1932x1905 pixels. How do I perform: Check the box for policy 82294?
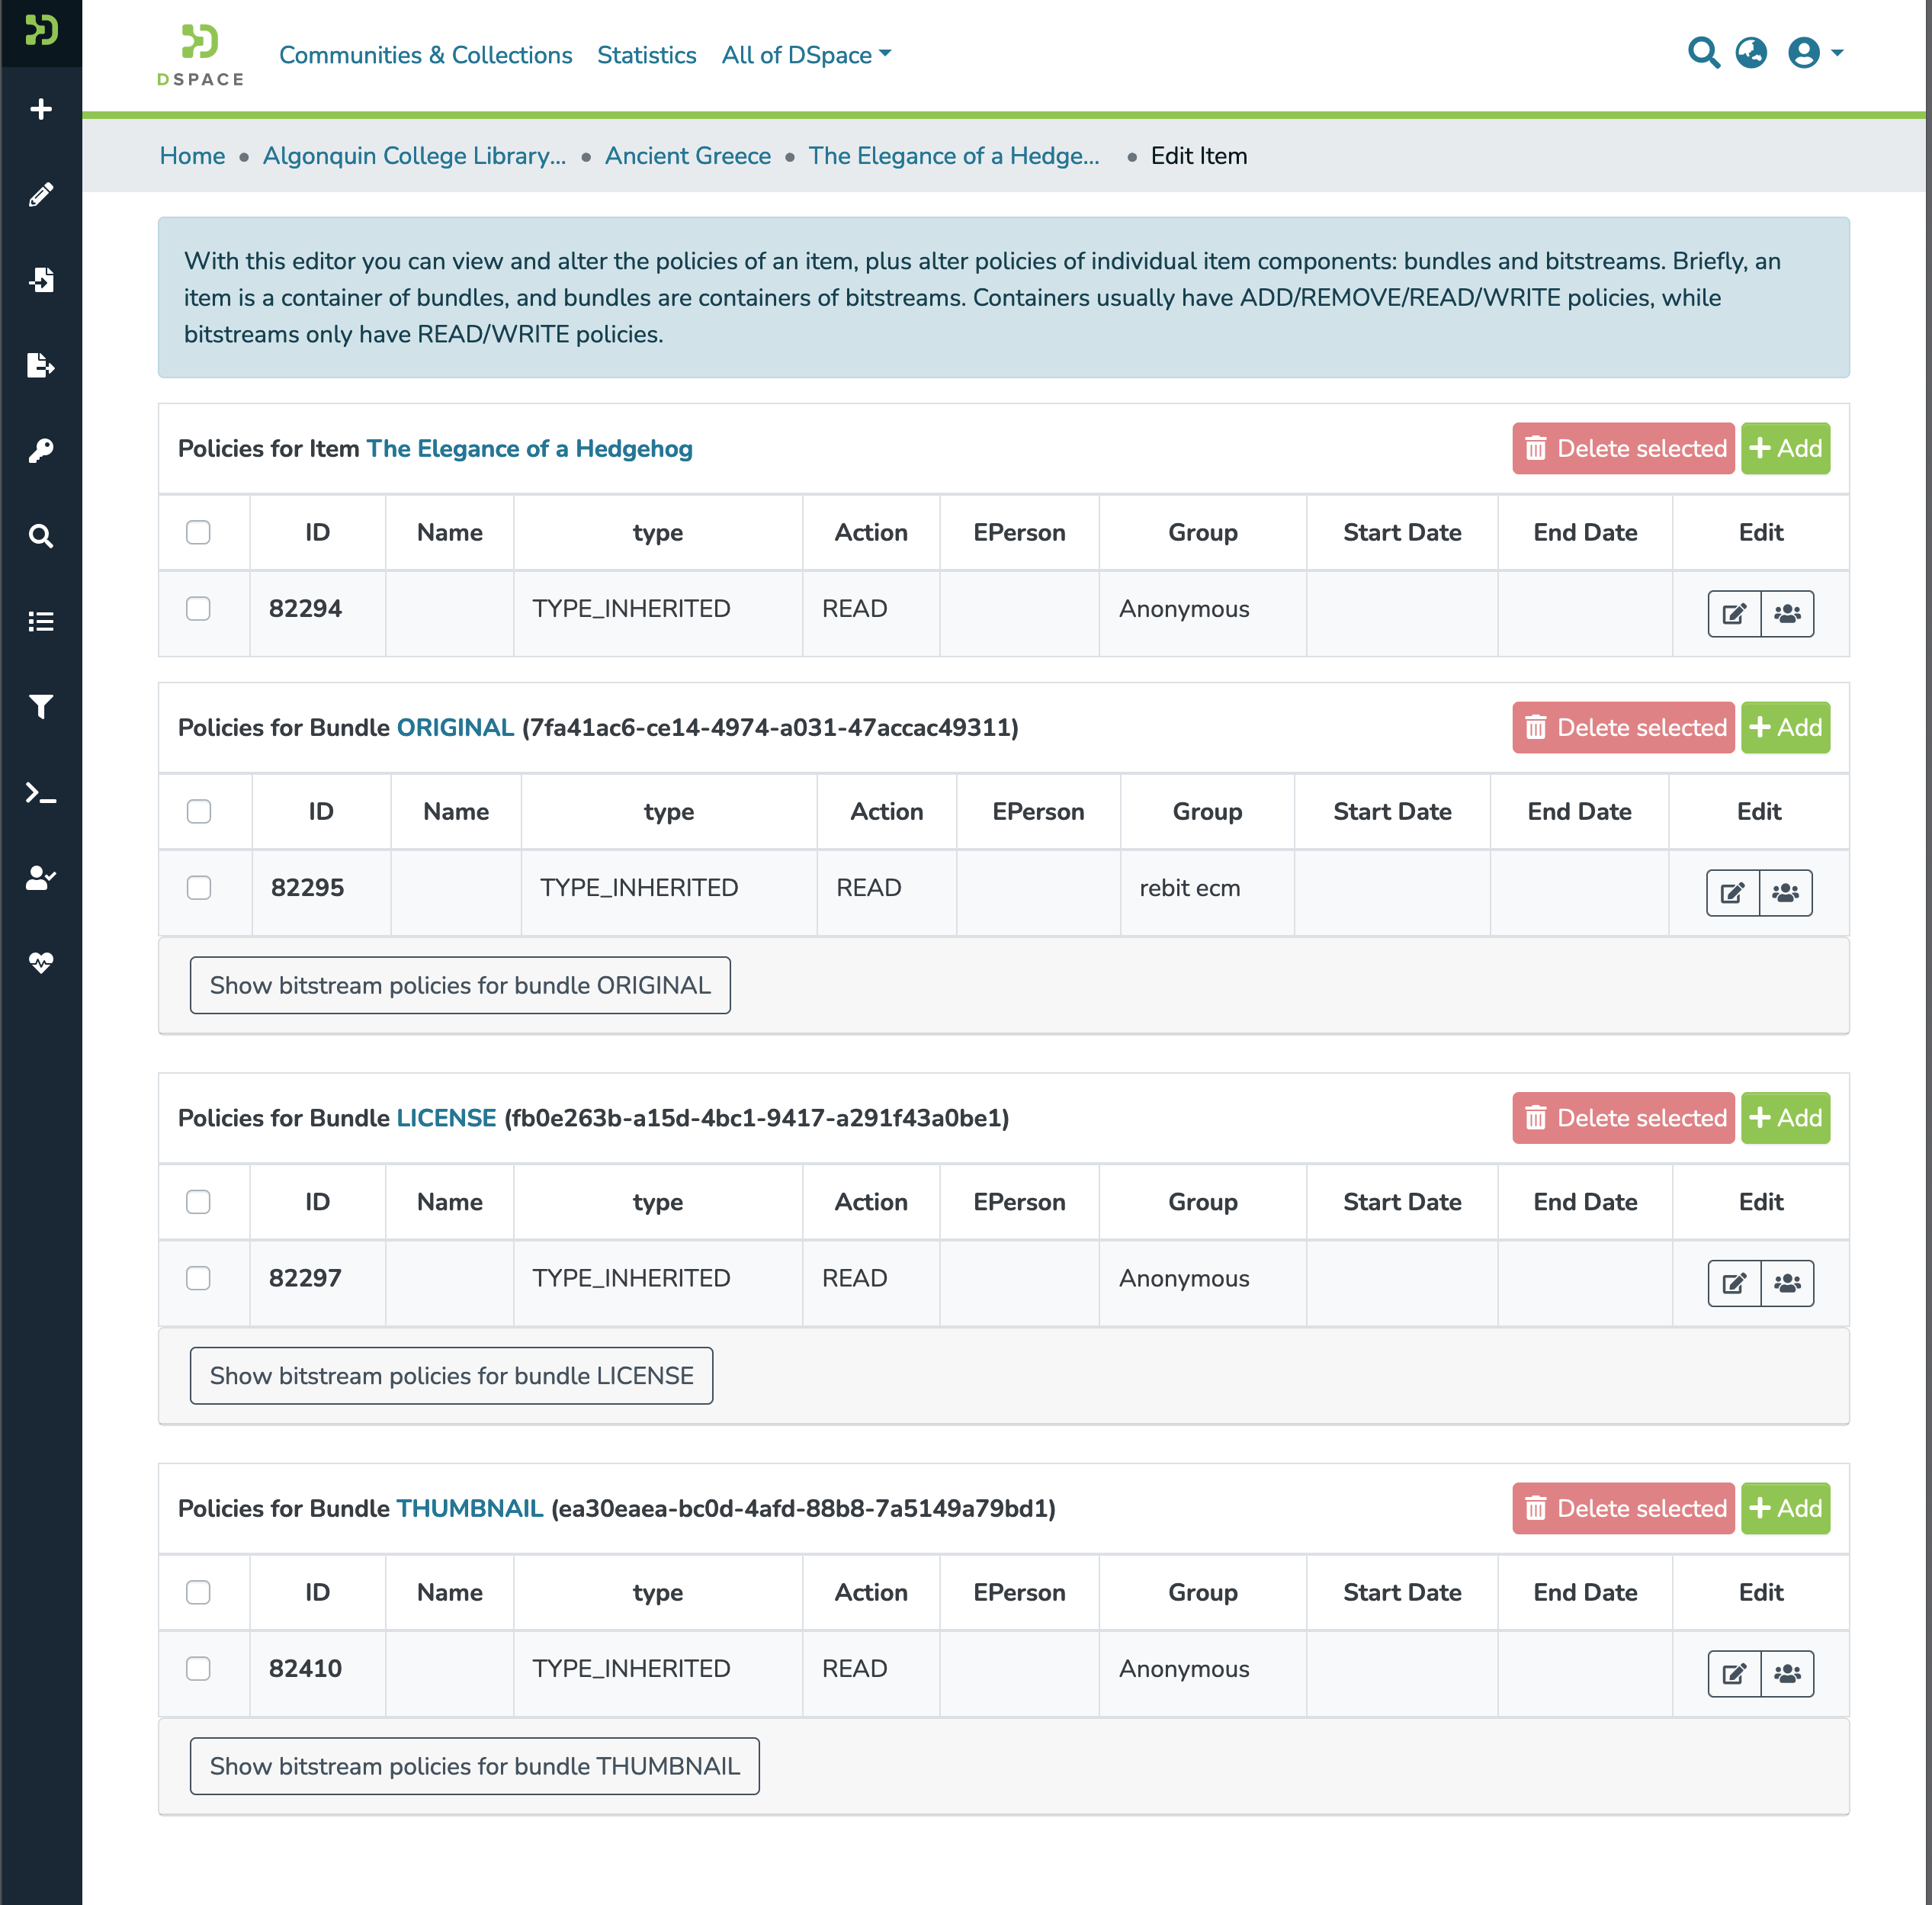(198, 608)
